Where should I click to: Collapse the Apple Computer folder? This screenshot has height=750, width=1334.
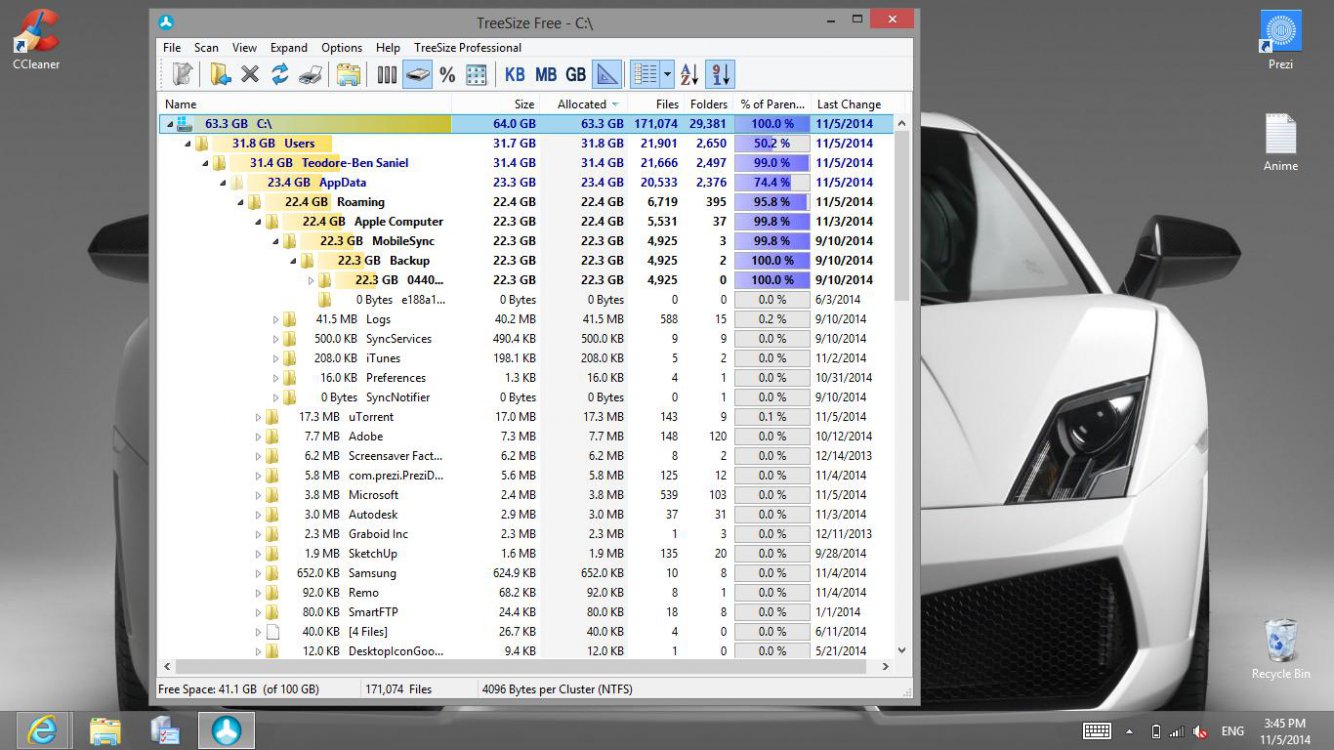(258, 222)
